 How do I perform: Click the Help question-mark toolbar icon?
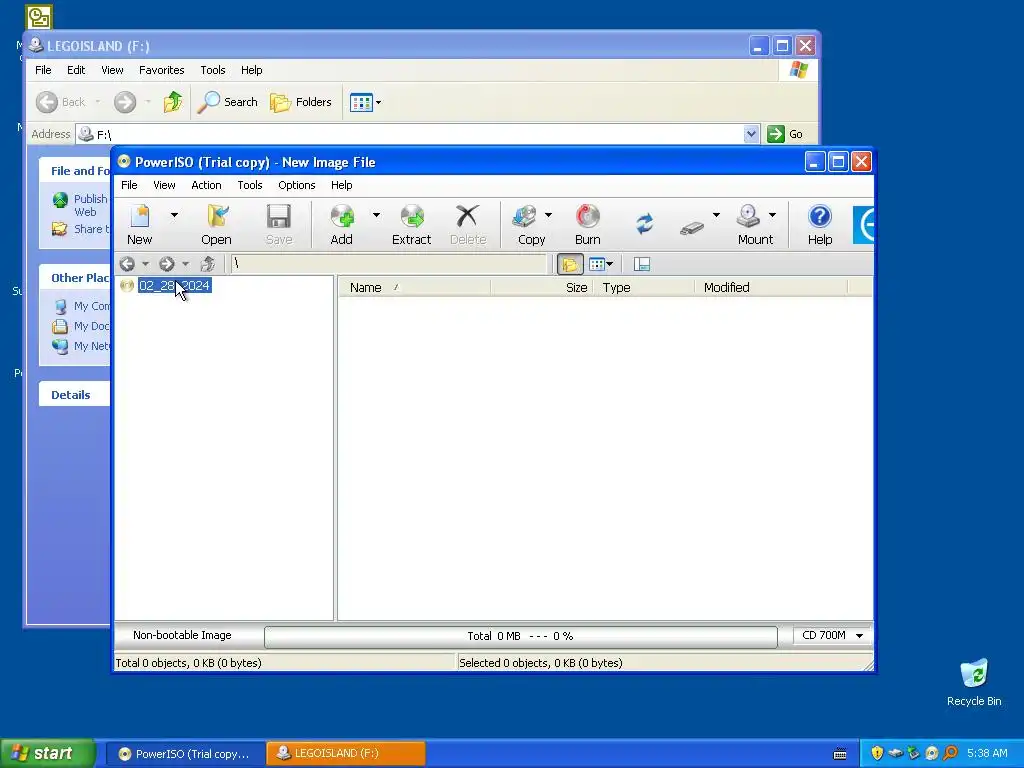(820, 224)
